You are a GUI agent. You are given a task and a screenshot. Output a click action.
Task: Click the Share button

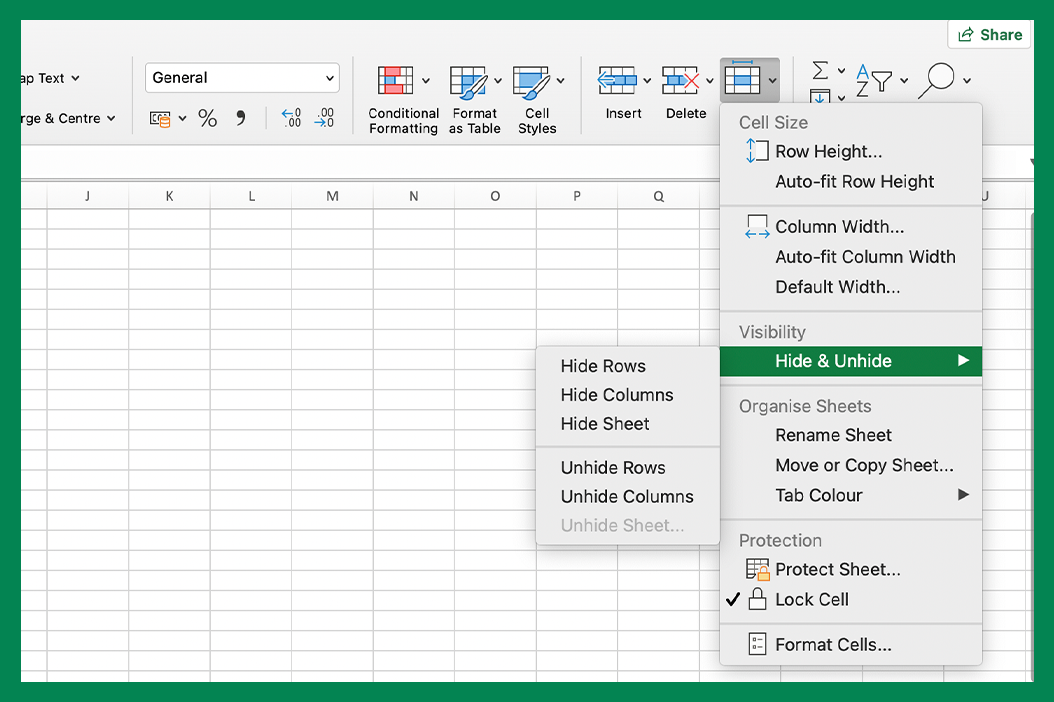click(989, 35)
